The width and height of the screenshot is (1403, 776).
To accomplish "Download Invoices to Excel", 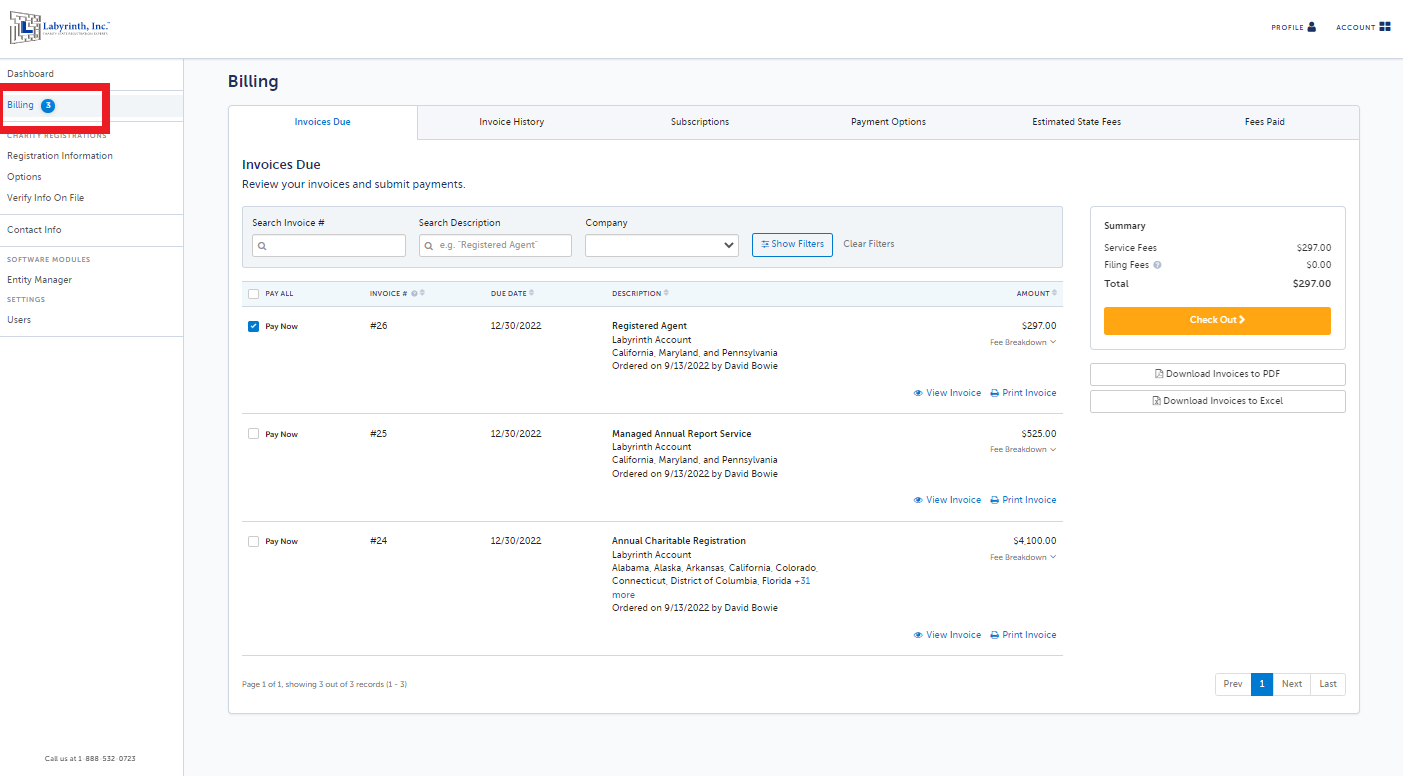I will point(1217,401).
